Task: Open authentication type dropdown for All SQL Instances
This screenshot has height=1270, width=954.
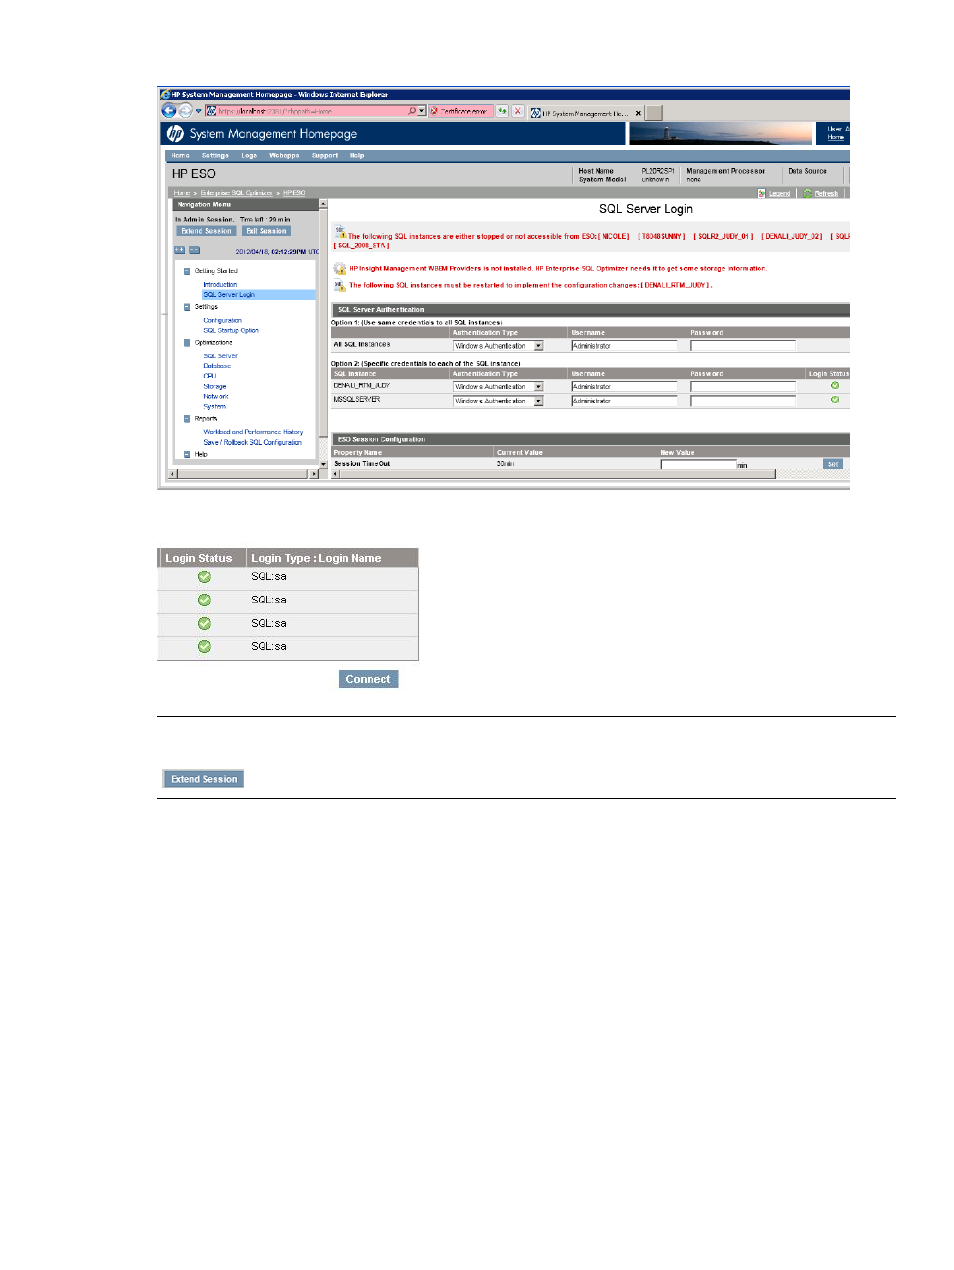Action: click(538, 346)
